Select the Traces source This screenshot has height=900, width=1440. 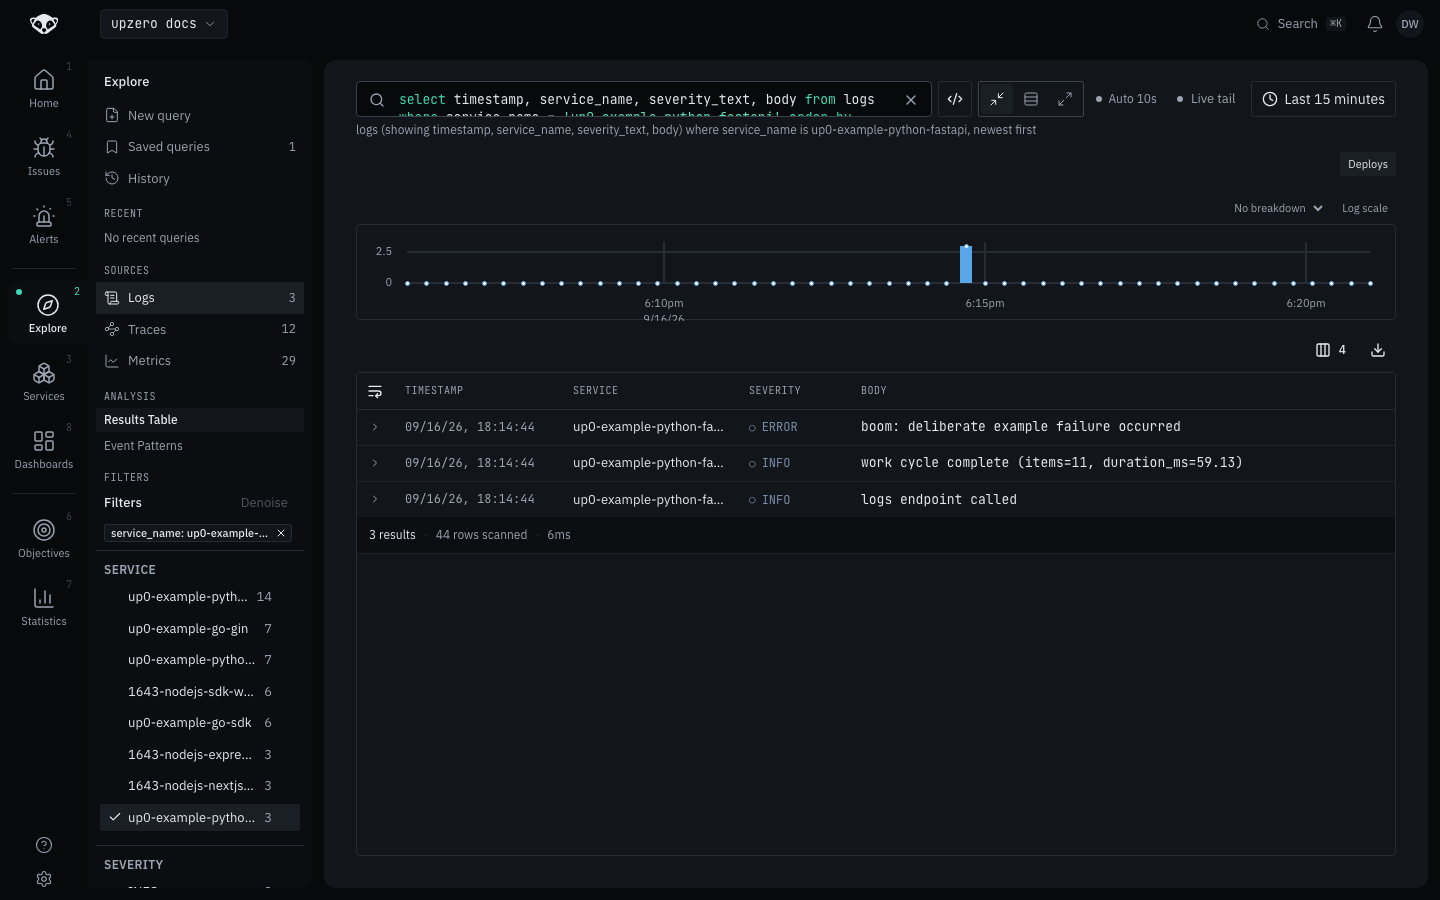[x=200, y=329]
